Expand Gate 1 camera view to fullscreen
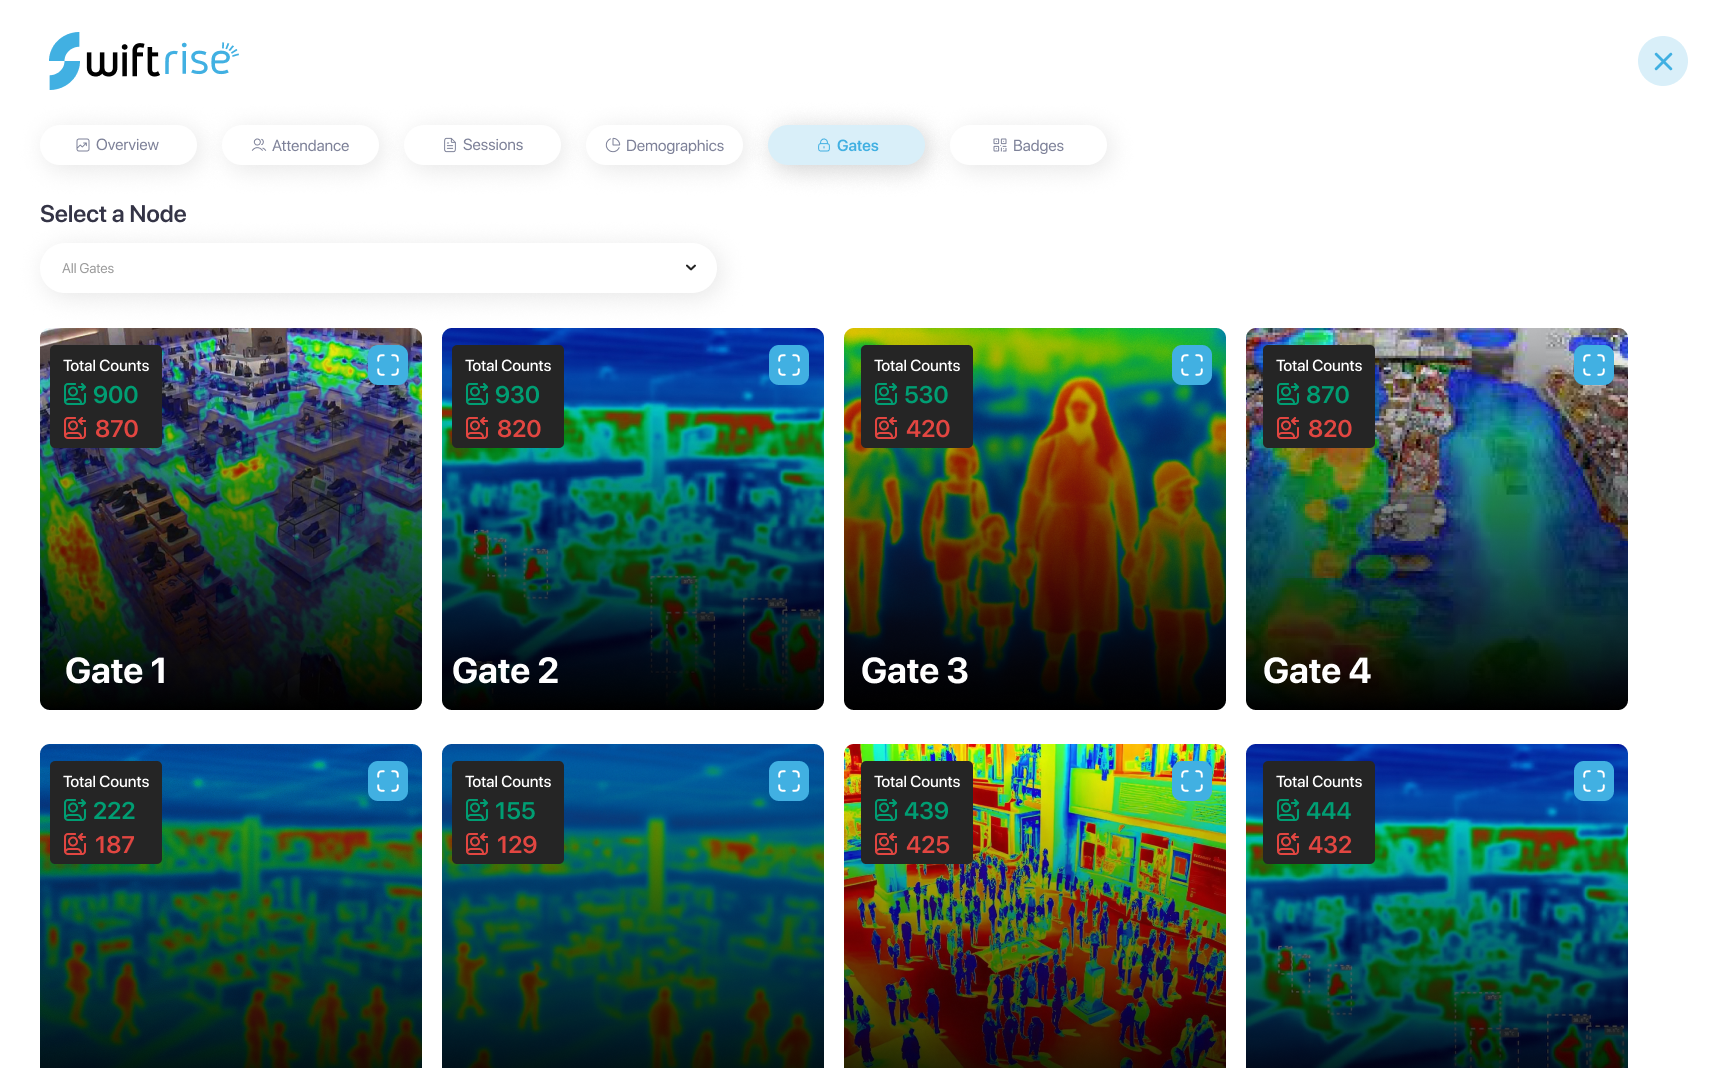The image size is (1728, 1068). [x=388, y=365]
